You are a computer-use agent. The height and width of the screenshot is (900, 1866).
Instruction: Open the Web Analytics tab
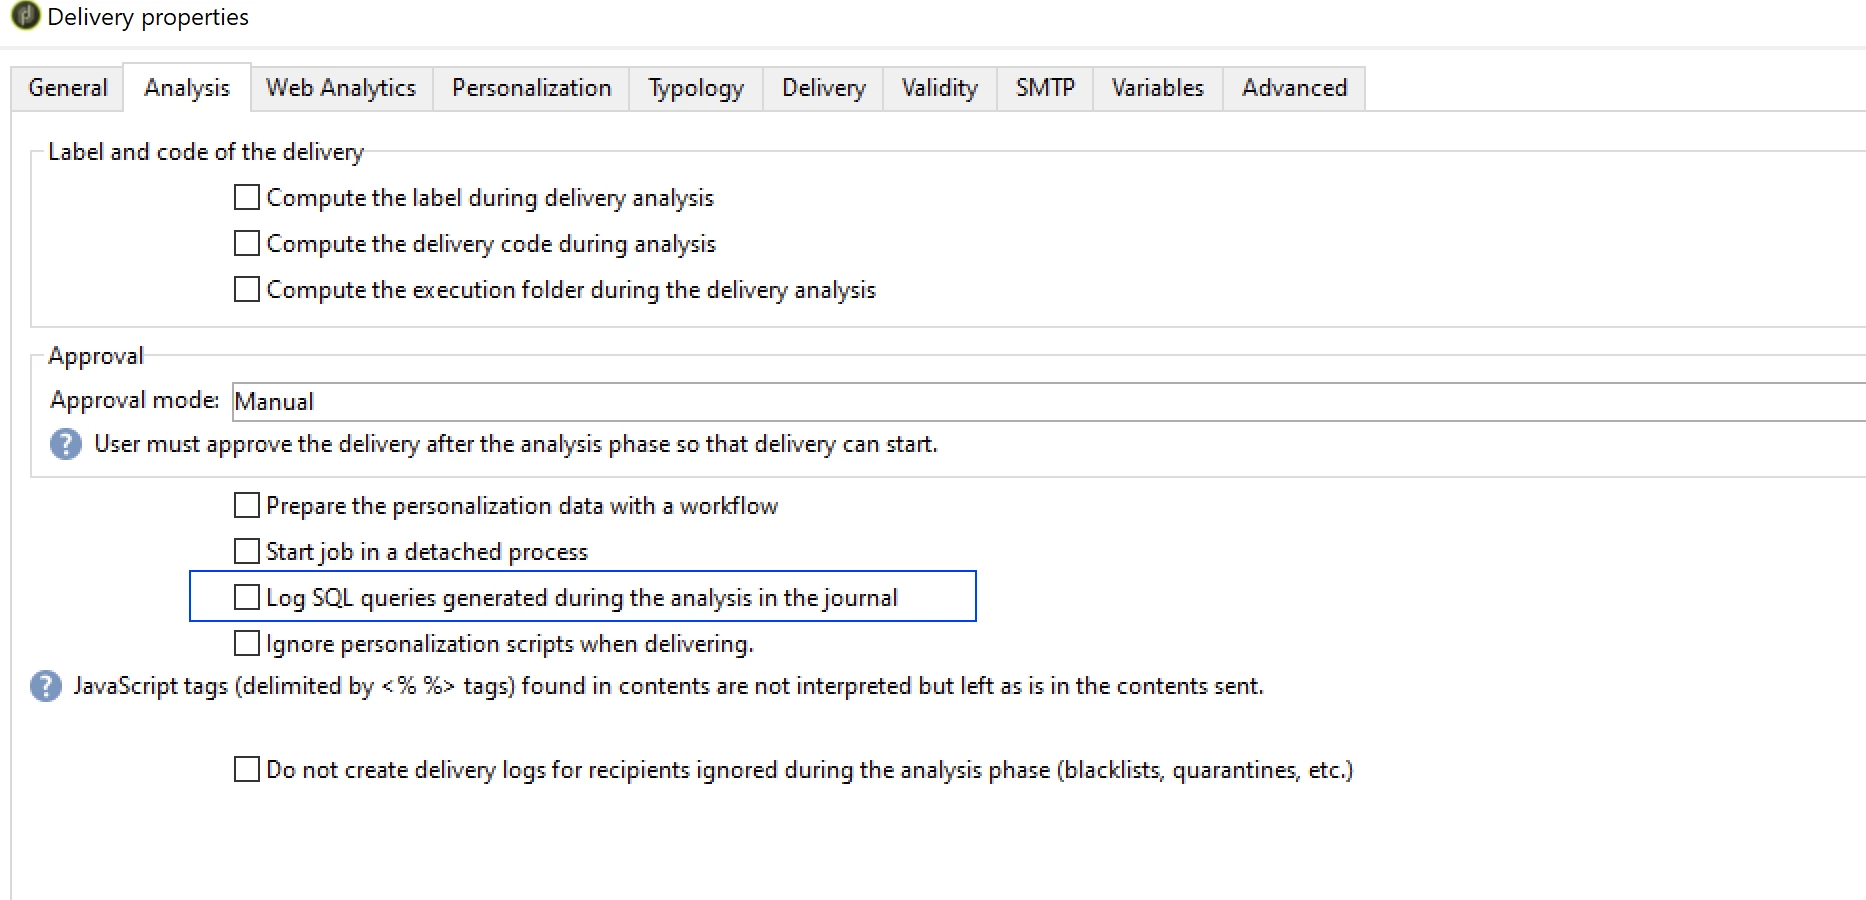click(x=341, y=88)
